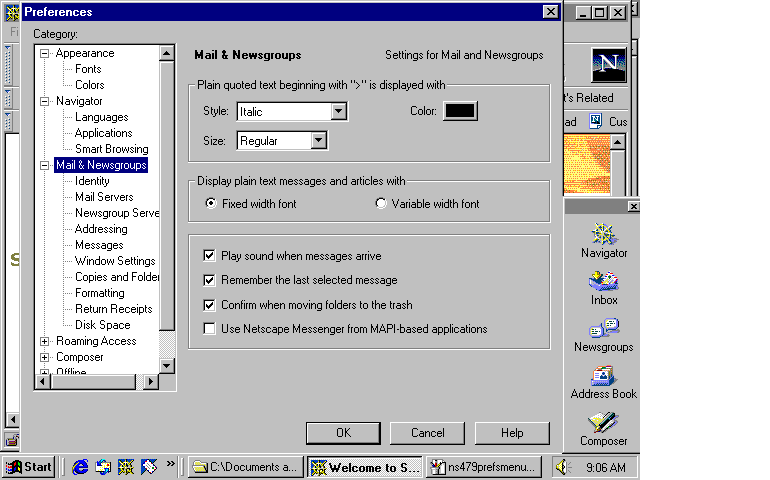
Task: Open Inbox from the component bar
Action: tap(604, 288)
